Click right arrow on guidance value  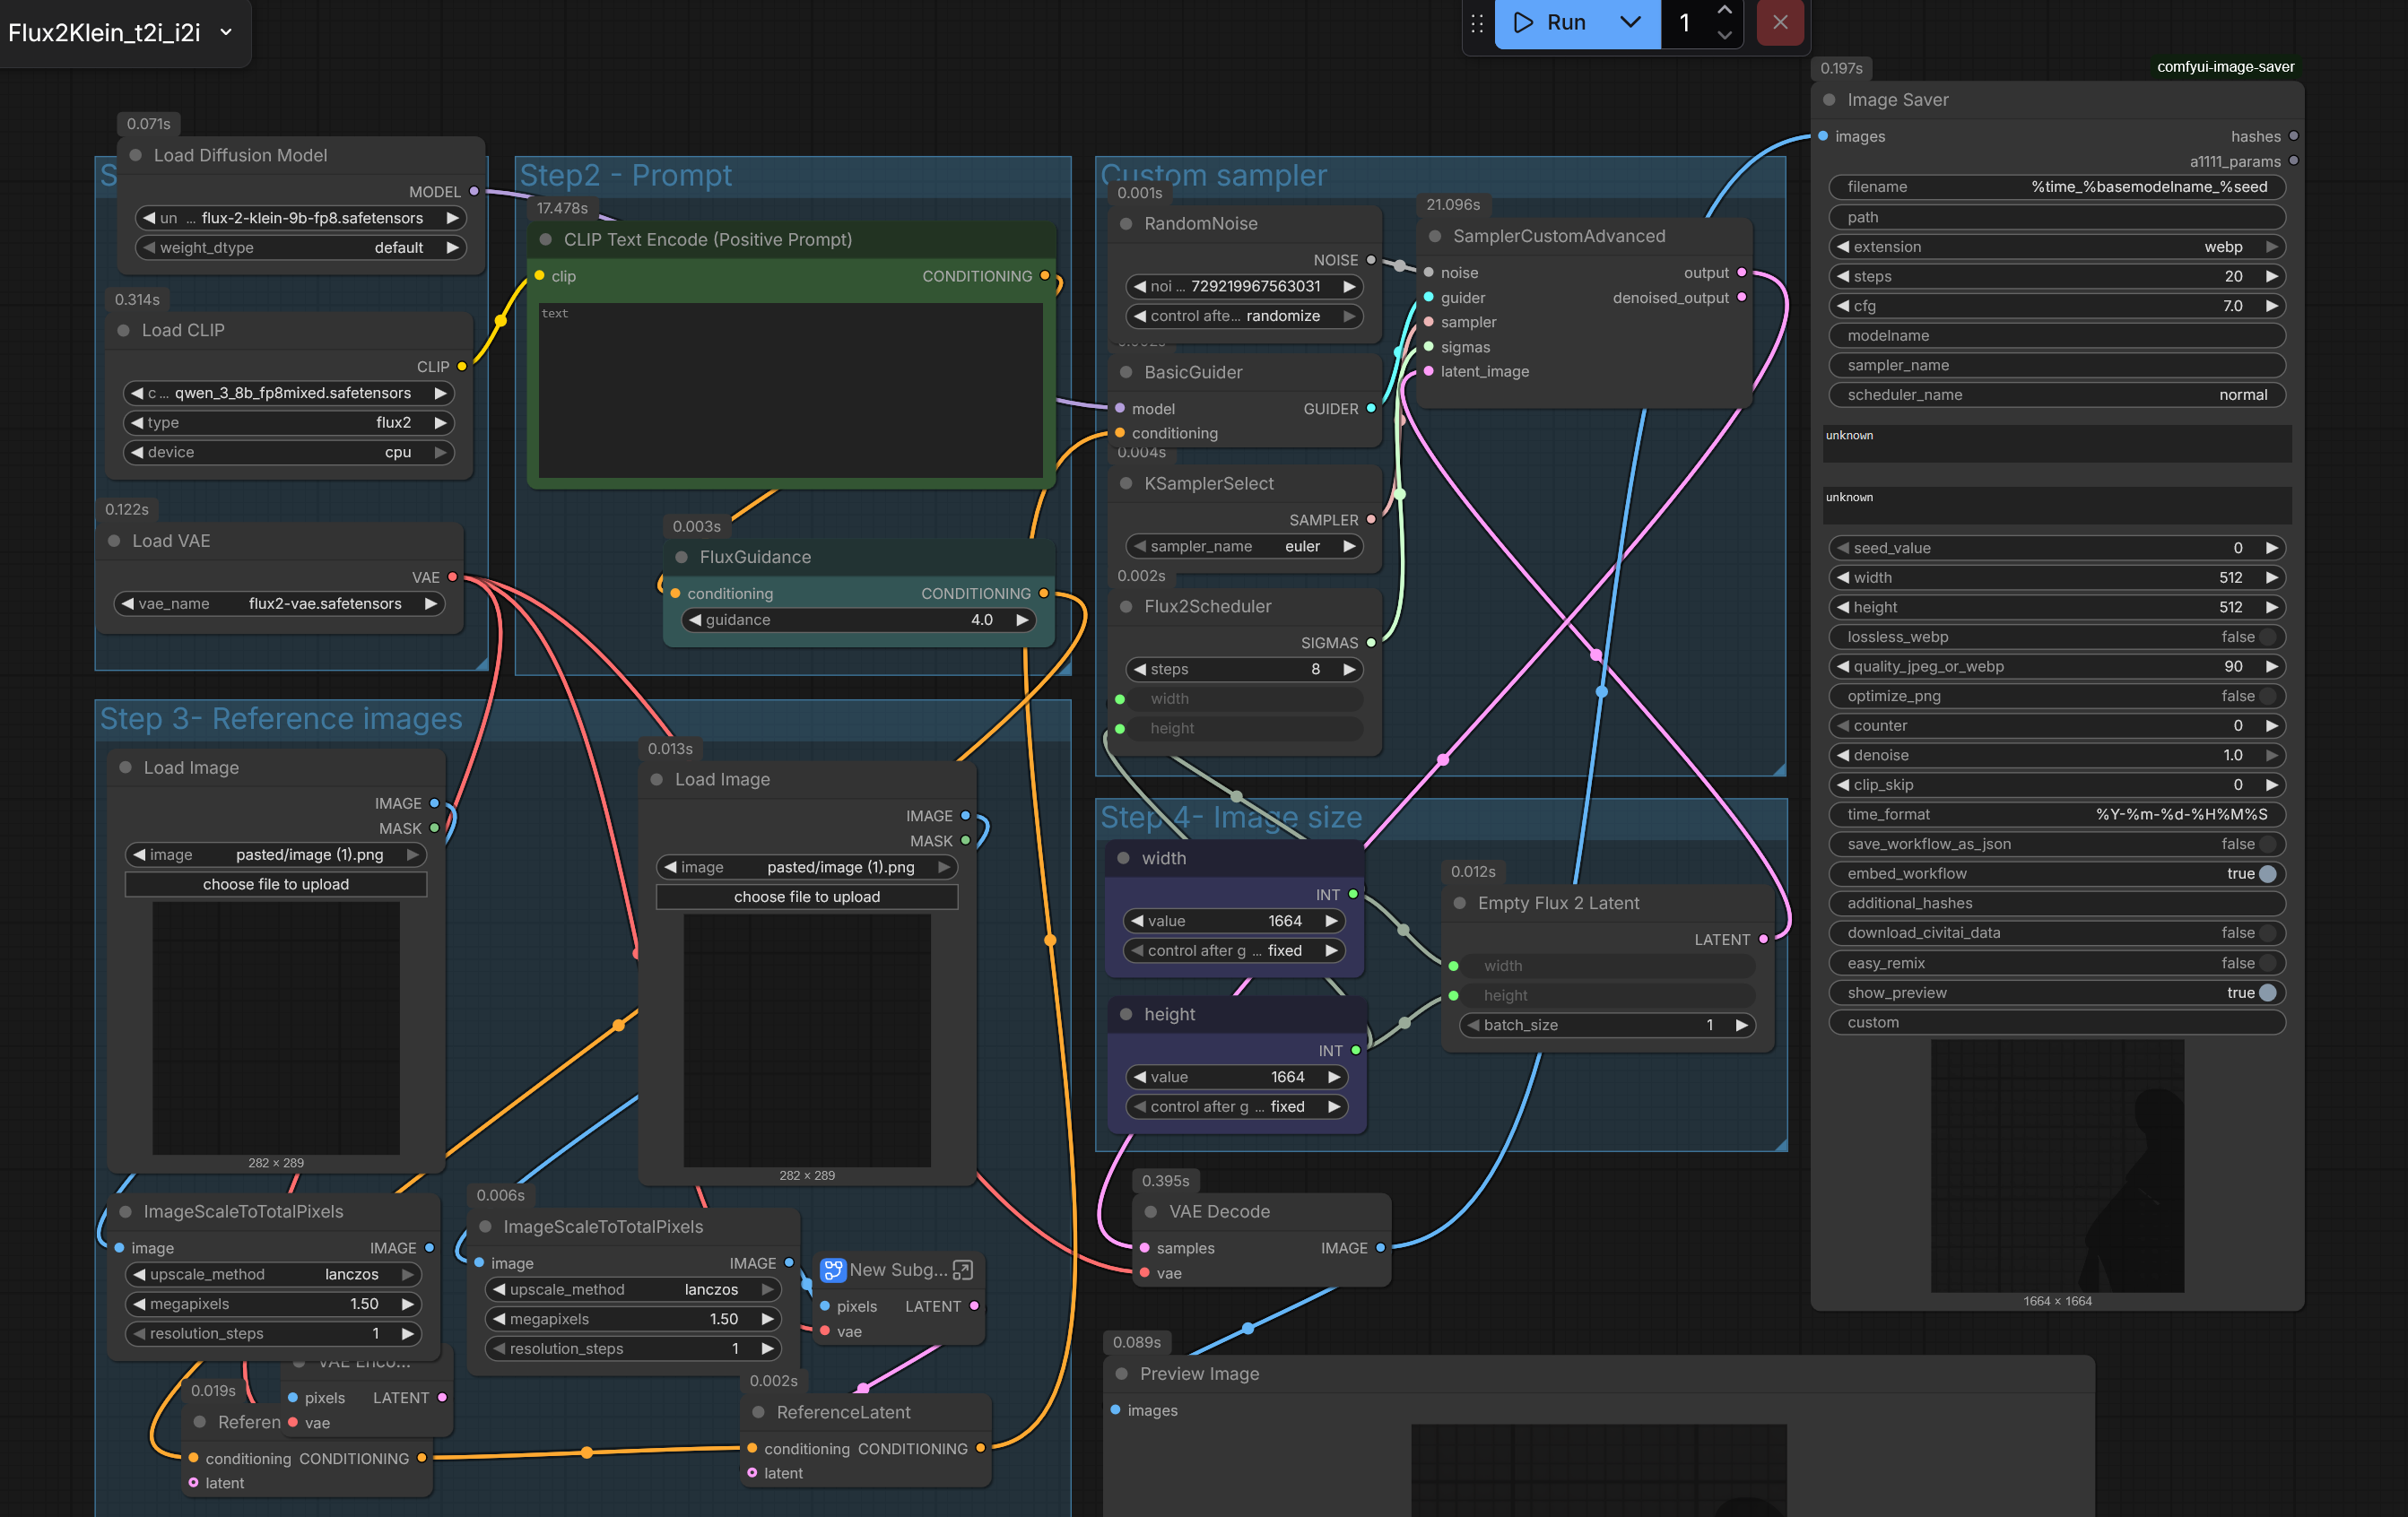(x=1022, y=620)
